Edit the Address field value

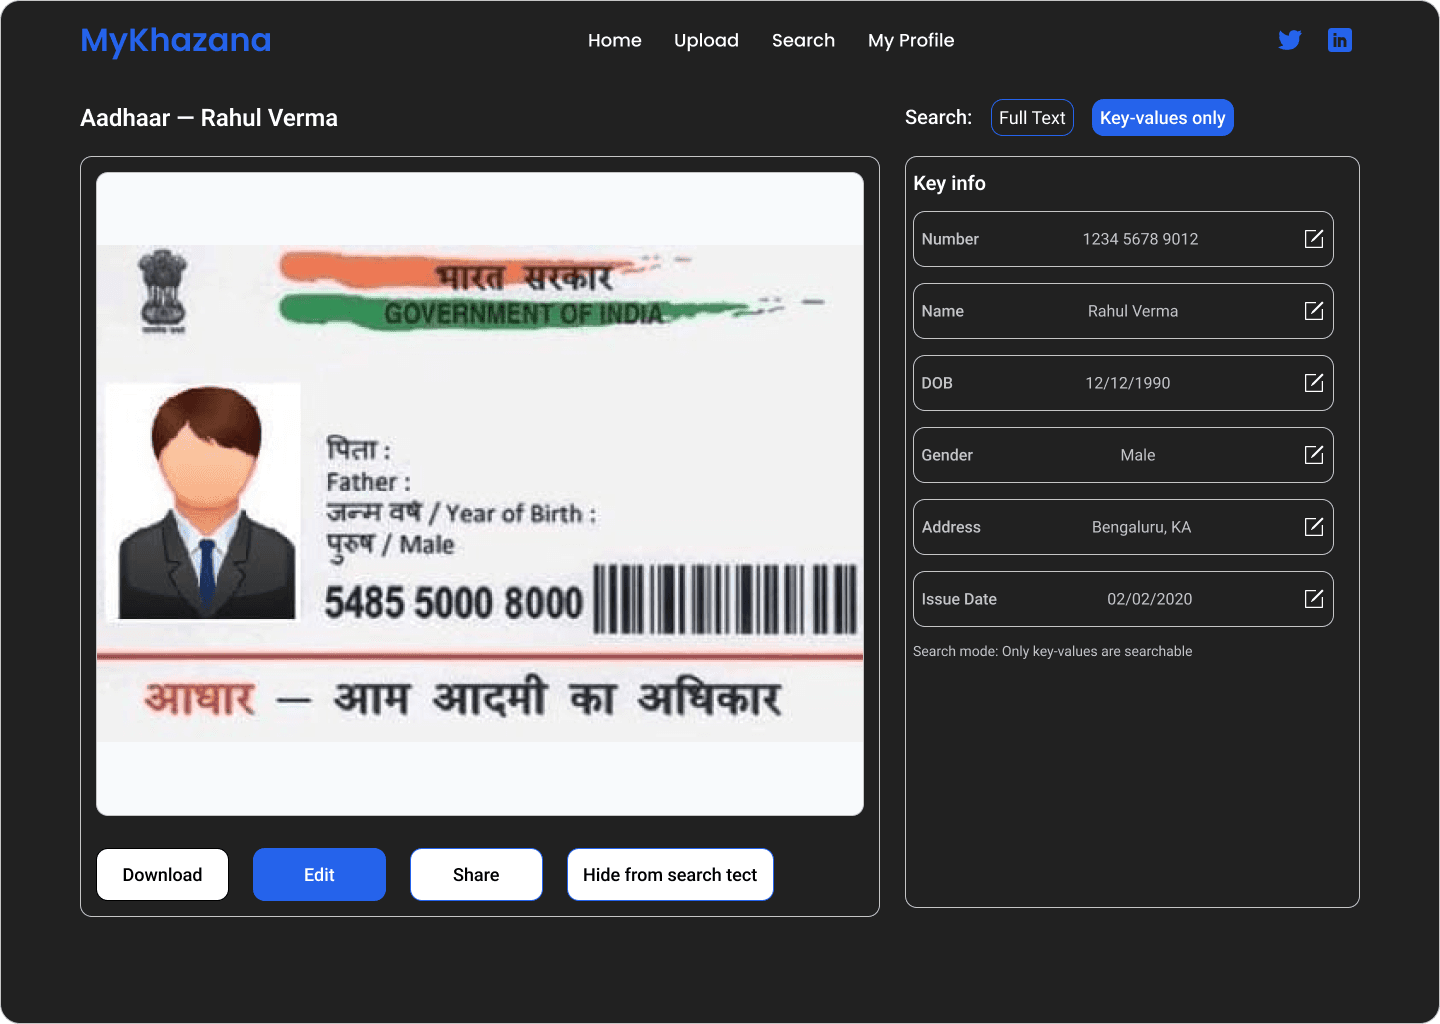pyautogui.click(x=1314, y=527)
